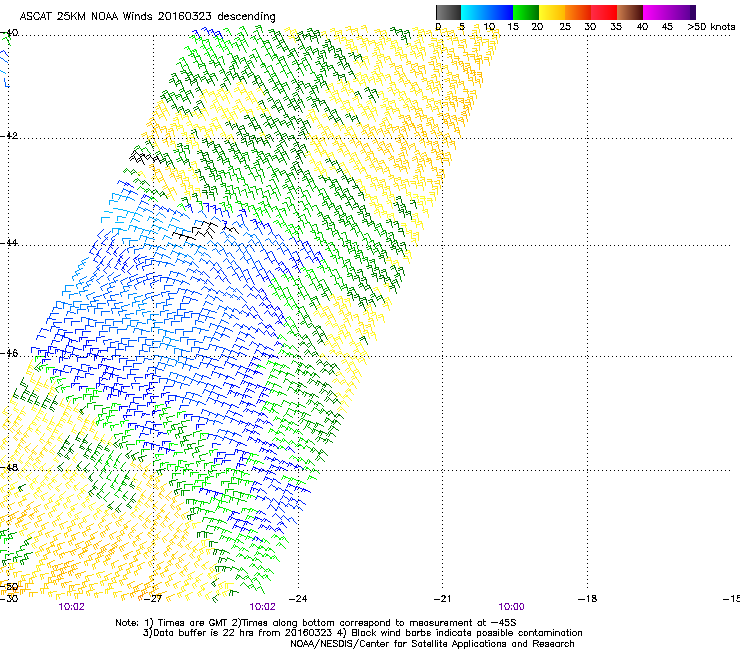Click the purple '10:00' pass time label
The width and height of the screenshot is (740, 650).
pos(512,607)
